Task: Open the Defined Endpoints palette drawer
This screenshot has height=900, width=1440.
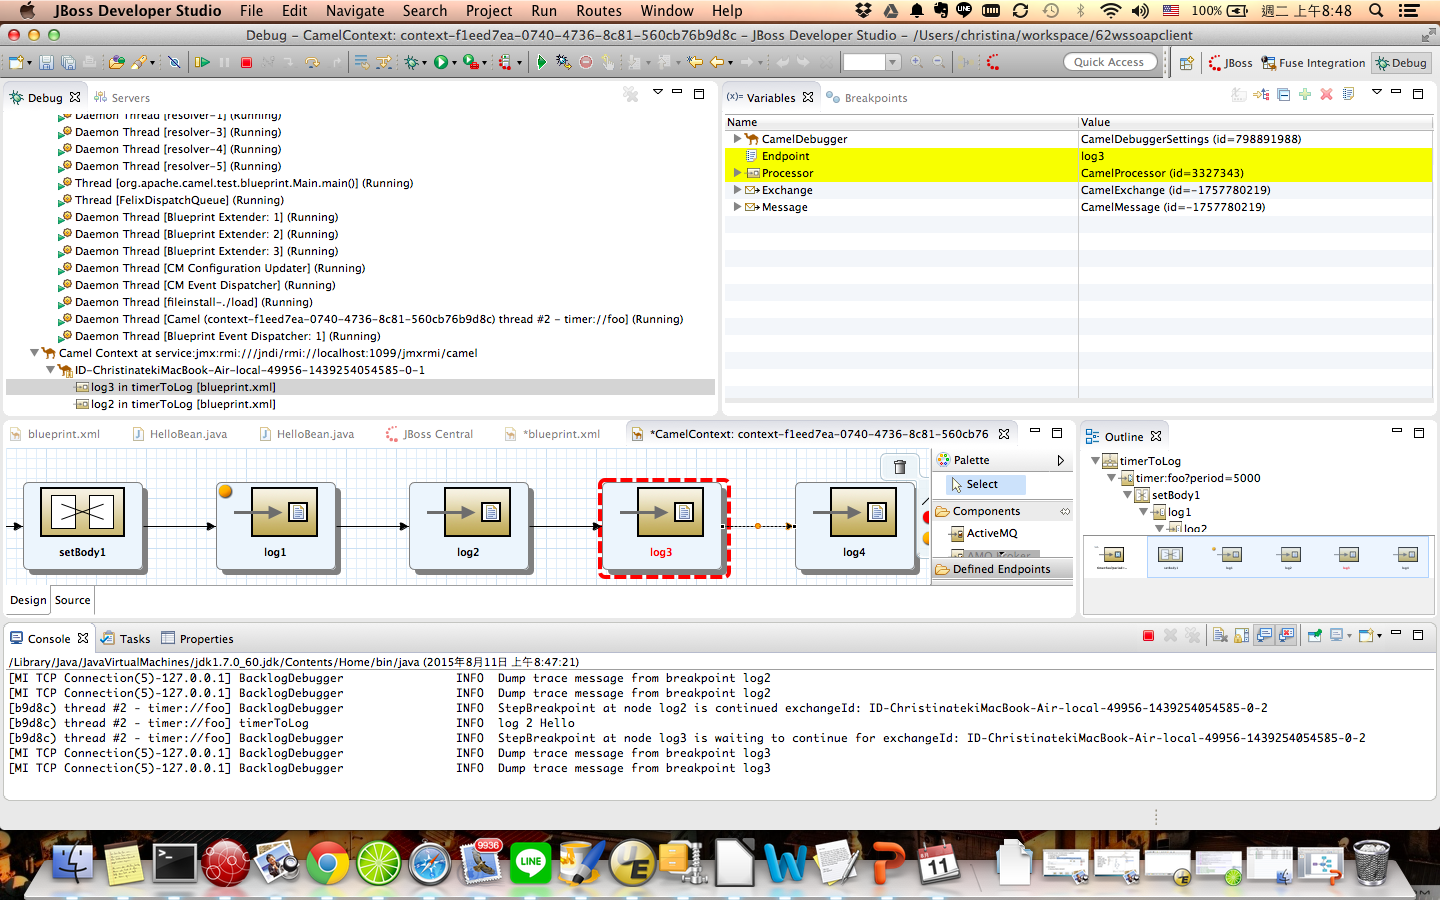Action: coord(1003,569)
